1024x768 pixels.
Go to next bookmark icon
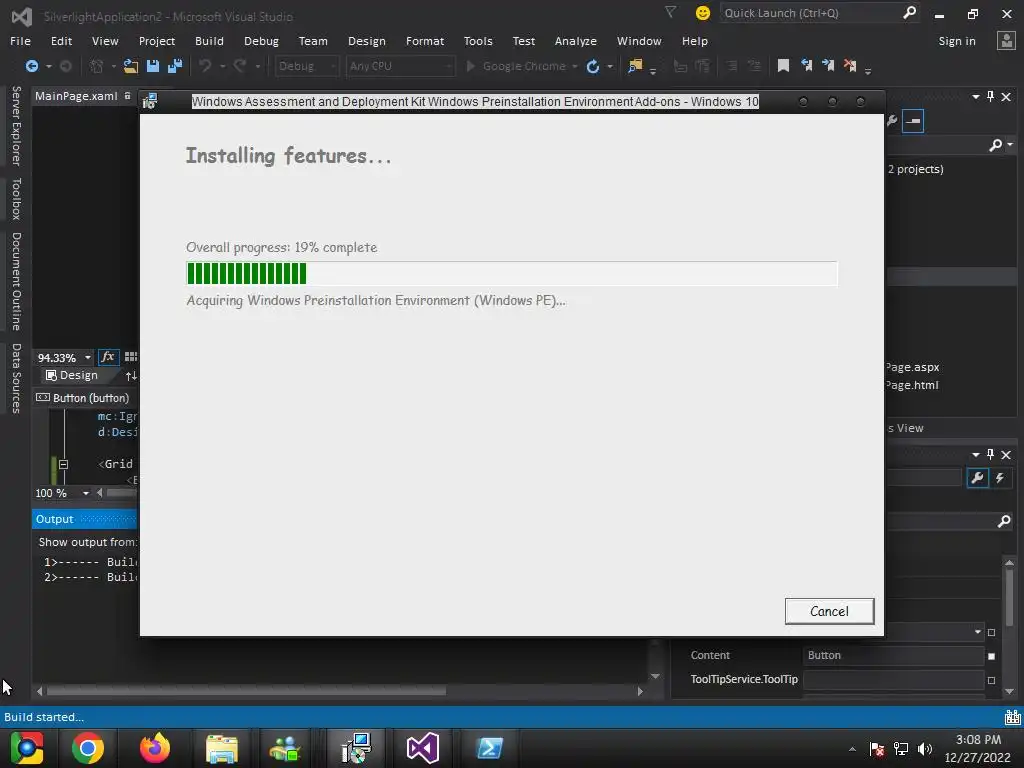point(828,65)
